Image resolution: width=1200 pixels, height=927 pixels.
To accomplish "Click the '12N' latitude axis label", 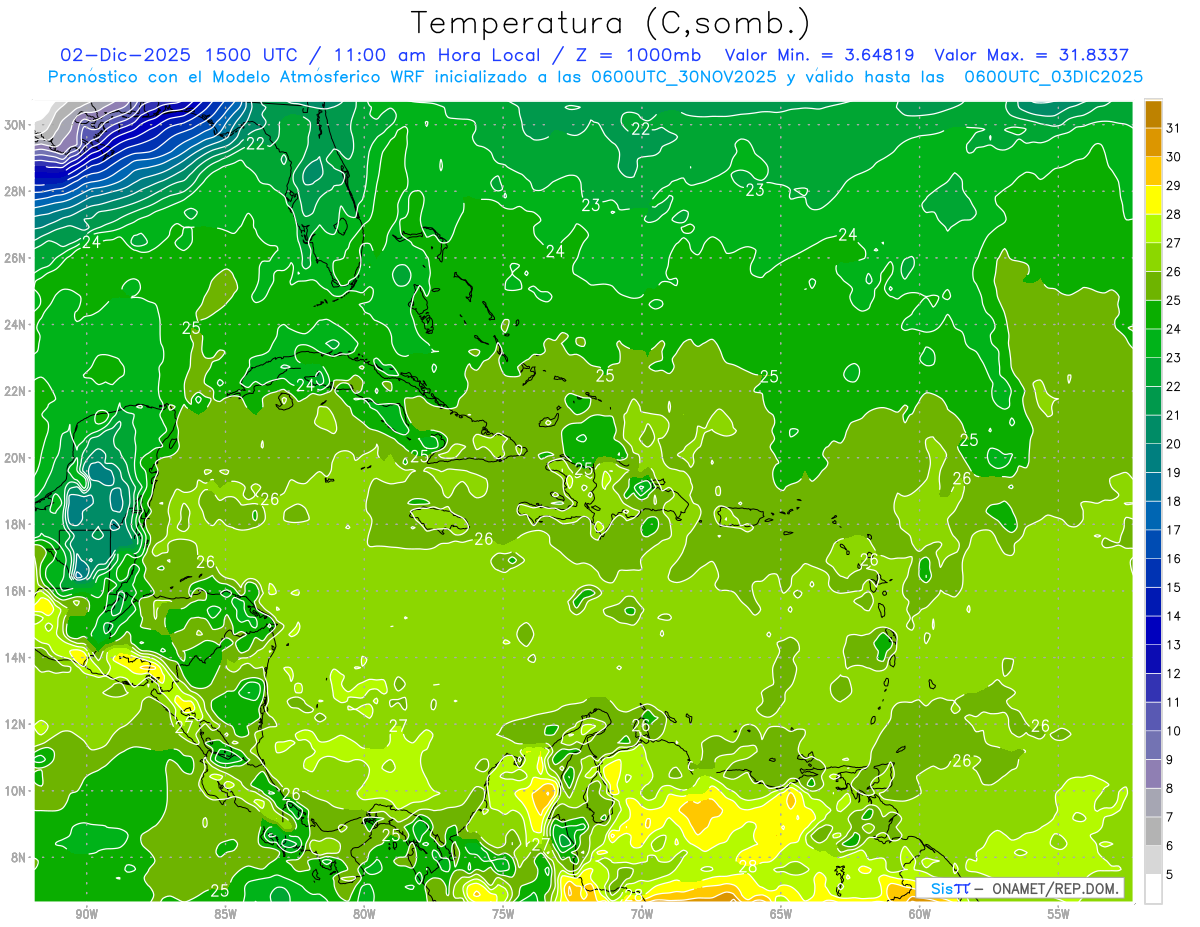I will coord(16,724).
